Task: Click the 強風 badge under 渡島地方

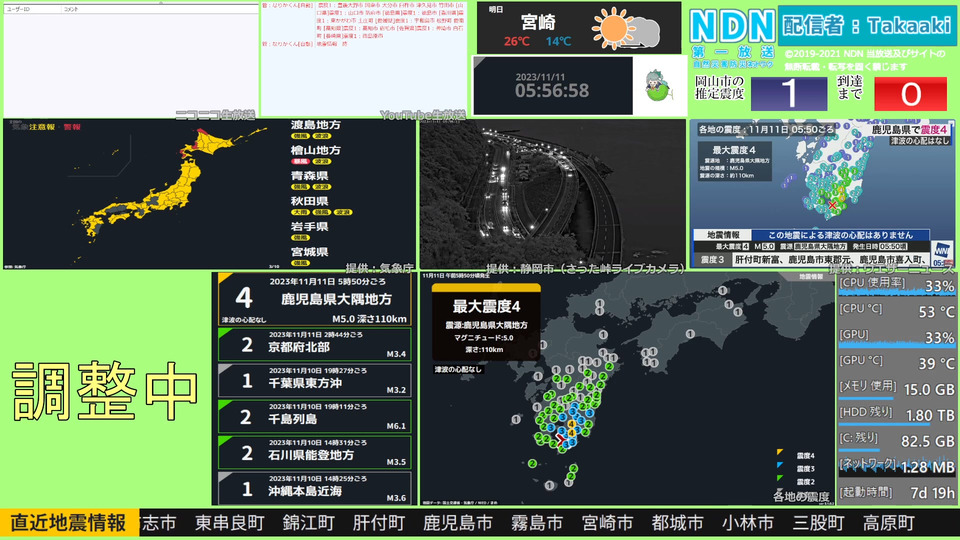Action: click(x=300, y=136)
